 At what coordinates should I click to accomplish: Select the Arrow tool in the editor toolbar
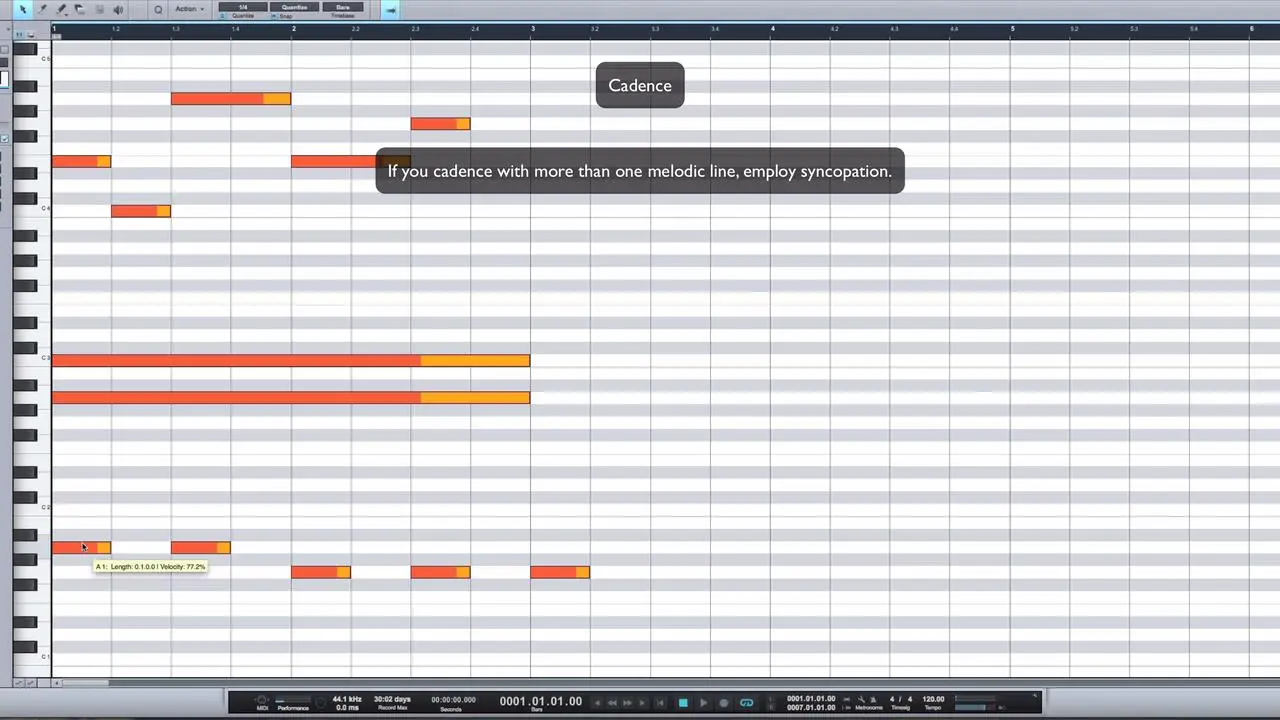click(x=23, y=9)
